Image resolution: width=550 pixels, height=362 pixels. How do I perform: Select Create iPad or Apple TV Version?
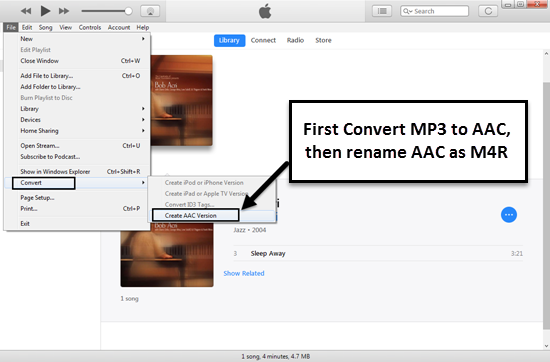pos(213,194)
